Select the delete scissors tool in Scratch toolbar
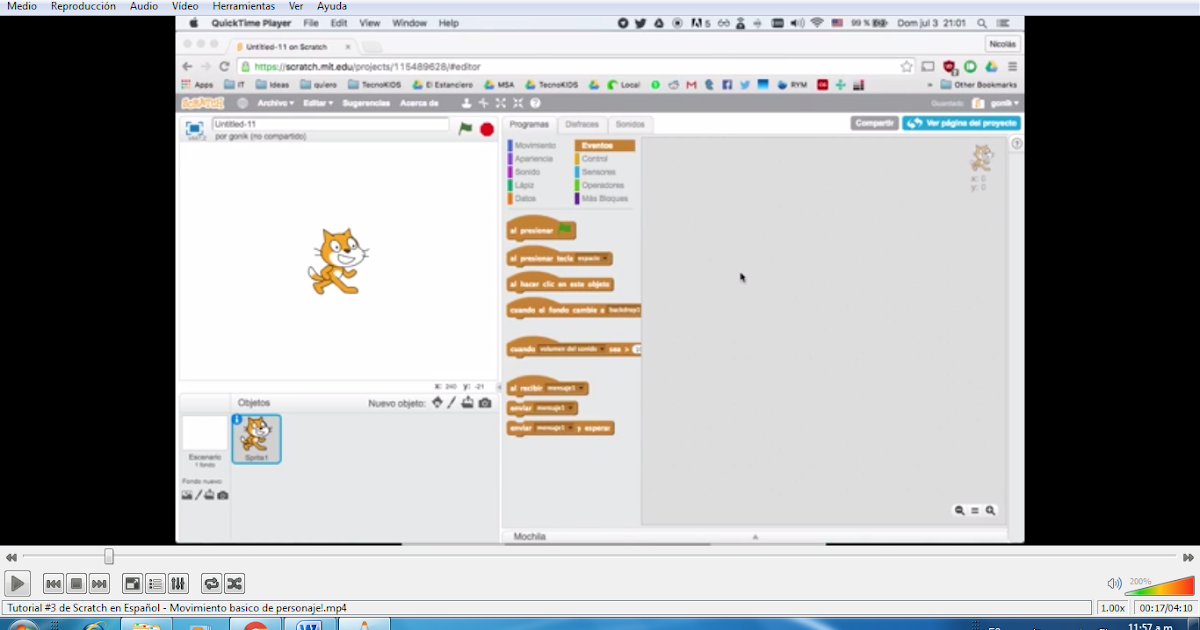The height and width of the screenshot is (630, 1200). coord(484,103)
